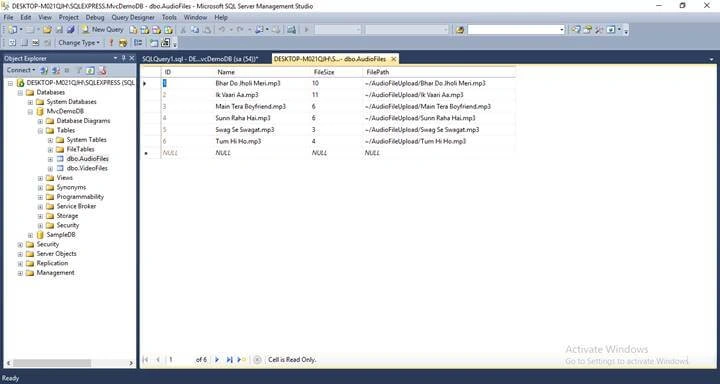Image resolution: width=720 pixels, height=384 pixels.
Task: Show the Diagram pane icon in query toolbar
Action: coord(12,43)
